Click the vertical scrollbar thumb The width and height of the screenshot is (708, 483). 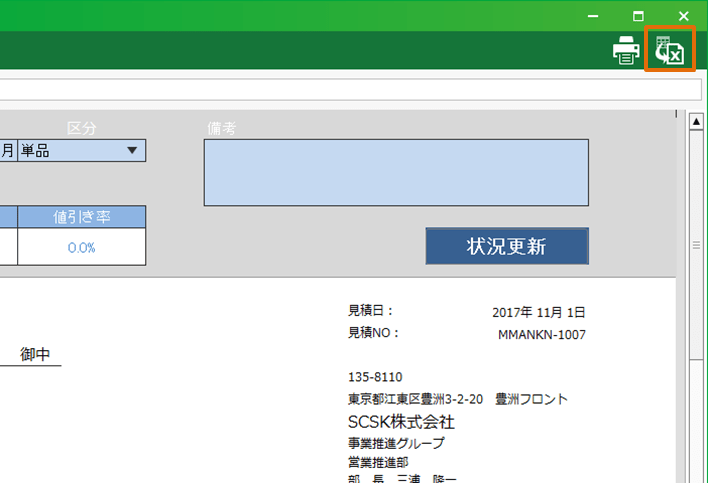pos(696,300)
